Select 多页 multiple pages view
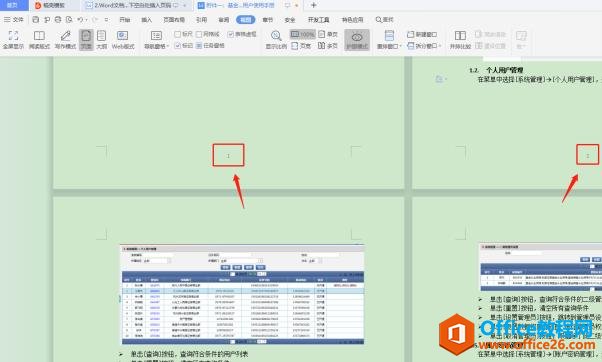 coord(328,46)
